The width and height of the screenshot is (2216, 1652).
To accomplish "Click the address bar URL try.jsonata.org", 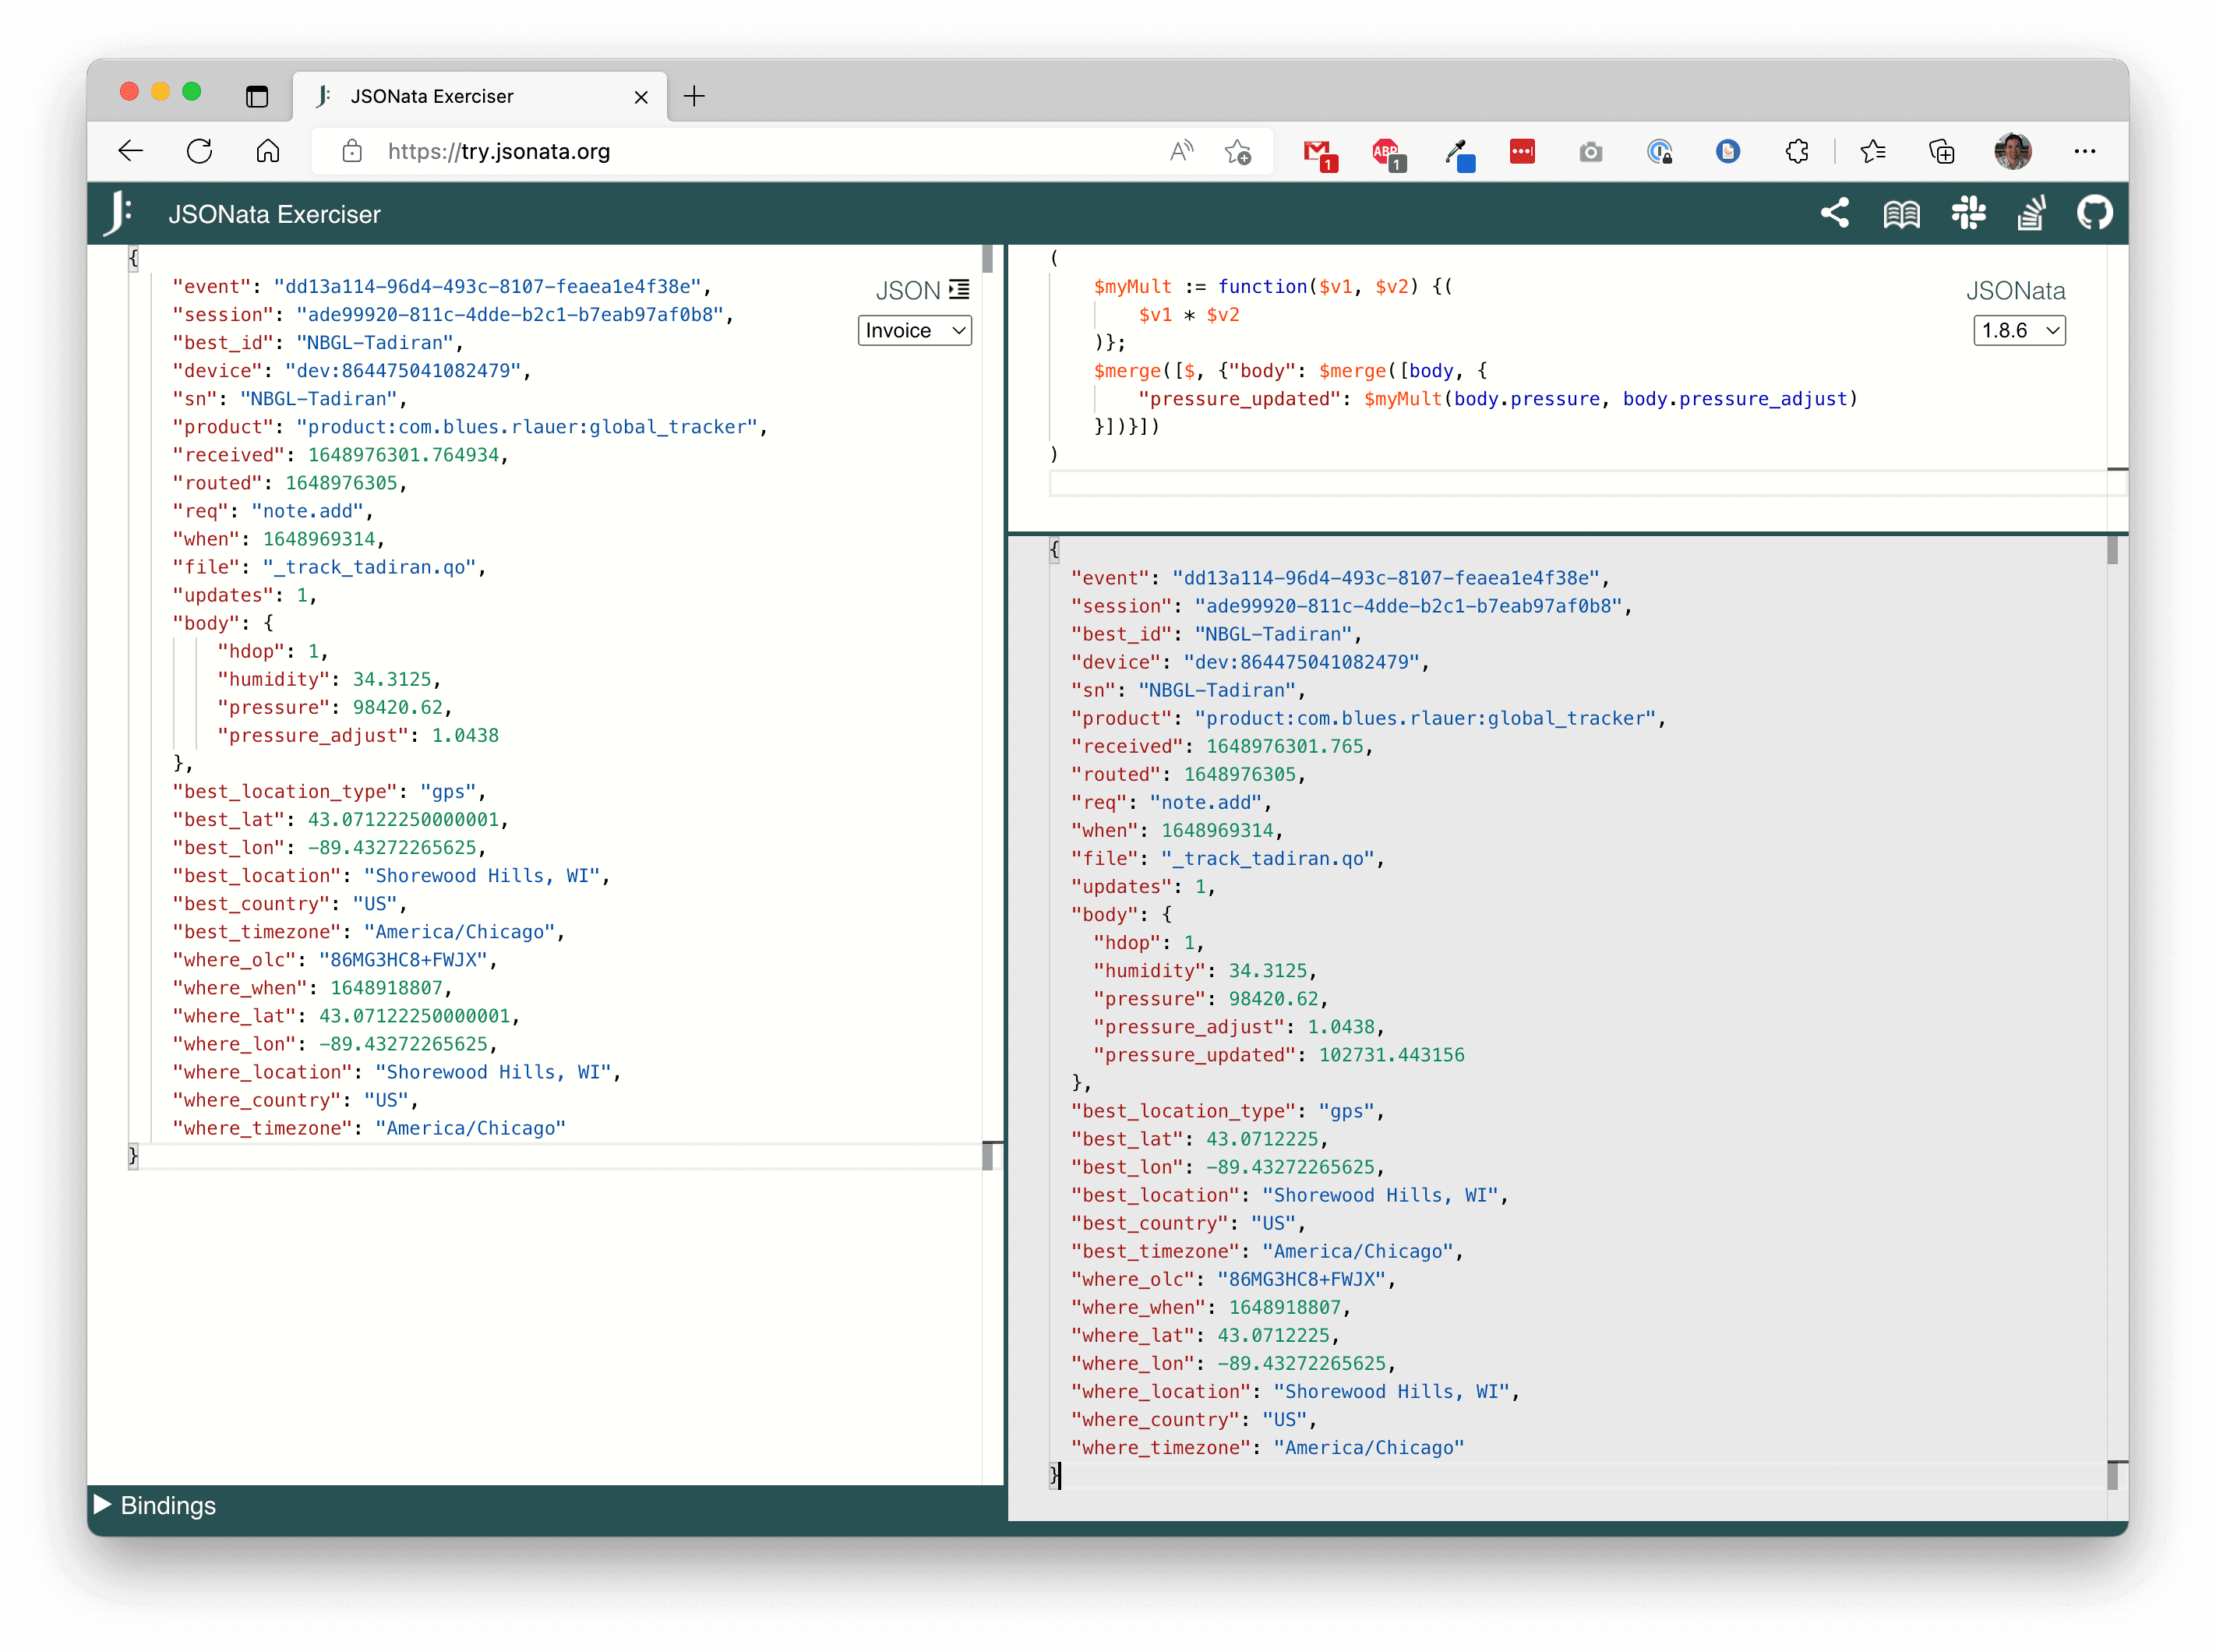I will pos(498,151).
